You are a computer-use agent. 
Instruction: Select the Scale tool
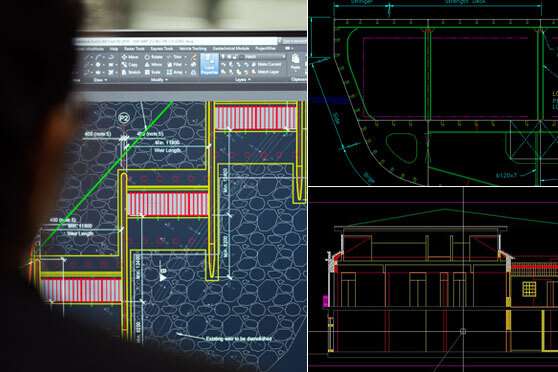[x=153, y=72]
